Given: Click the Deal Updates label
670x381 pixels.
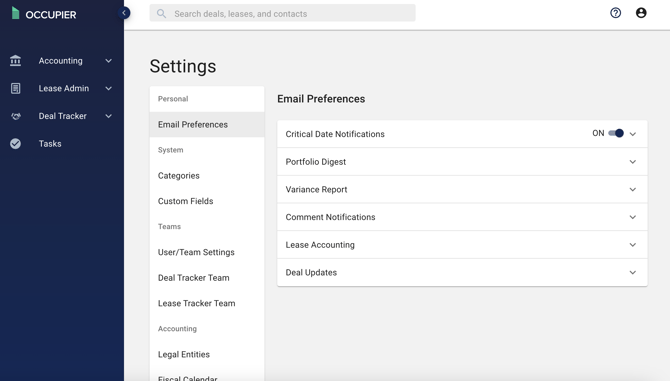Looking at the screenshot, I should [311, 273].
